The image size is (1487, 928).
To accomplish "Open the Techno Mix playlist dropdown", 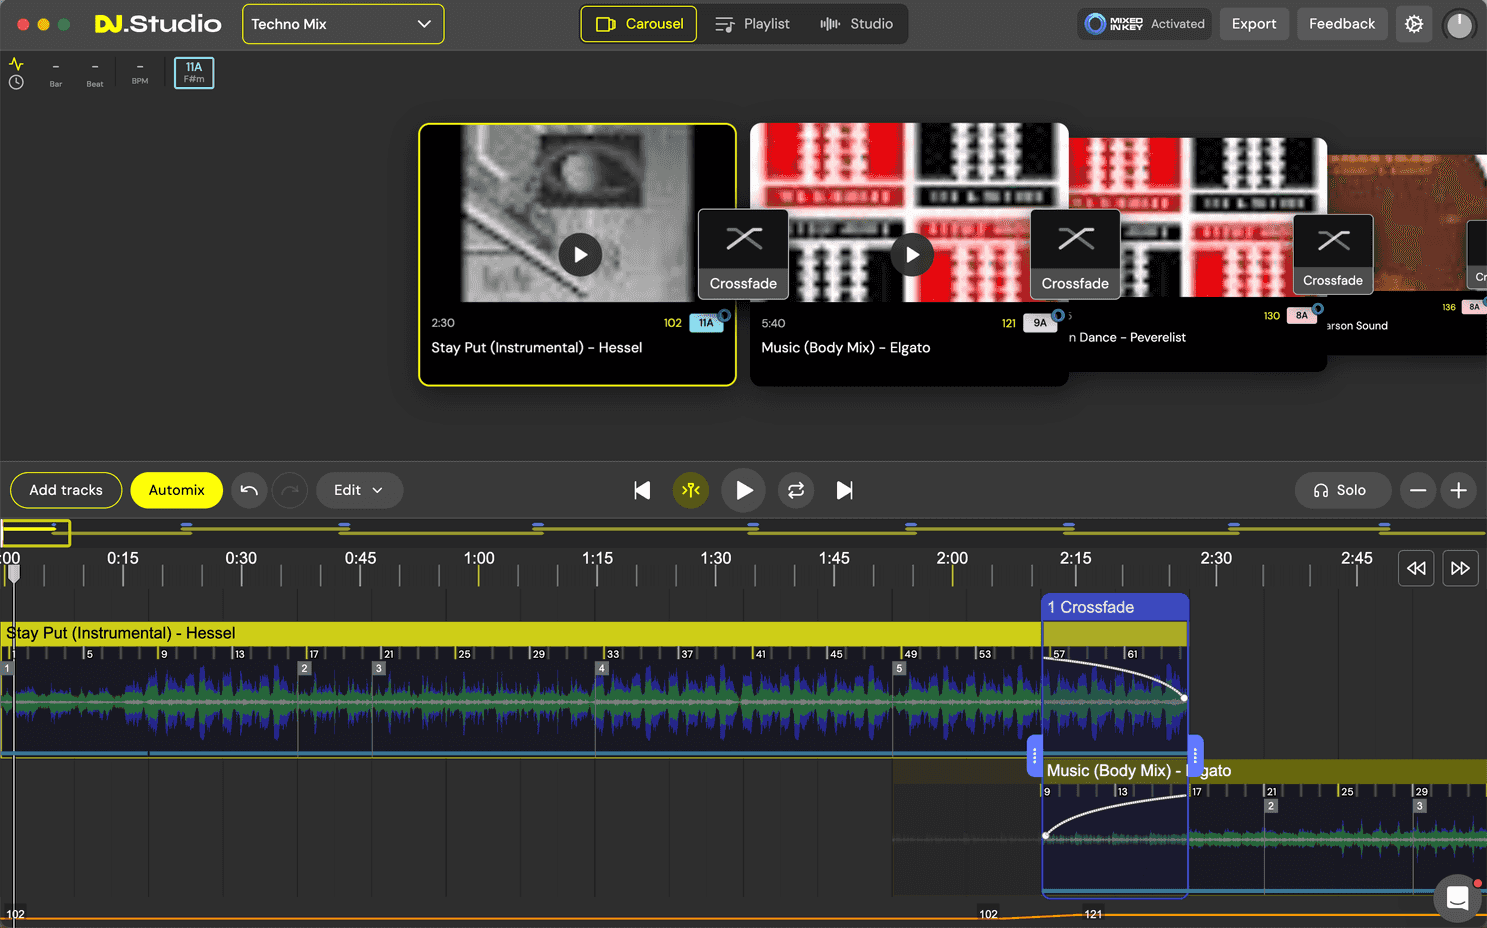I will point(343,24).
